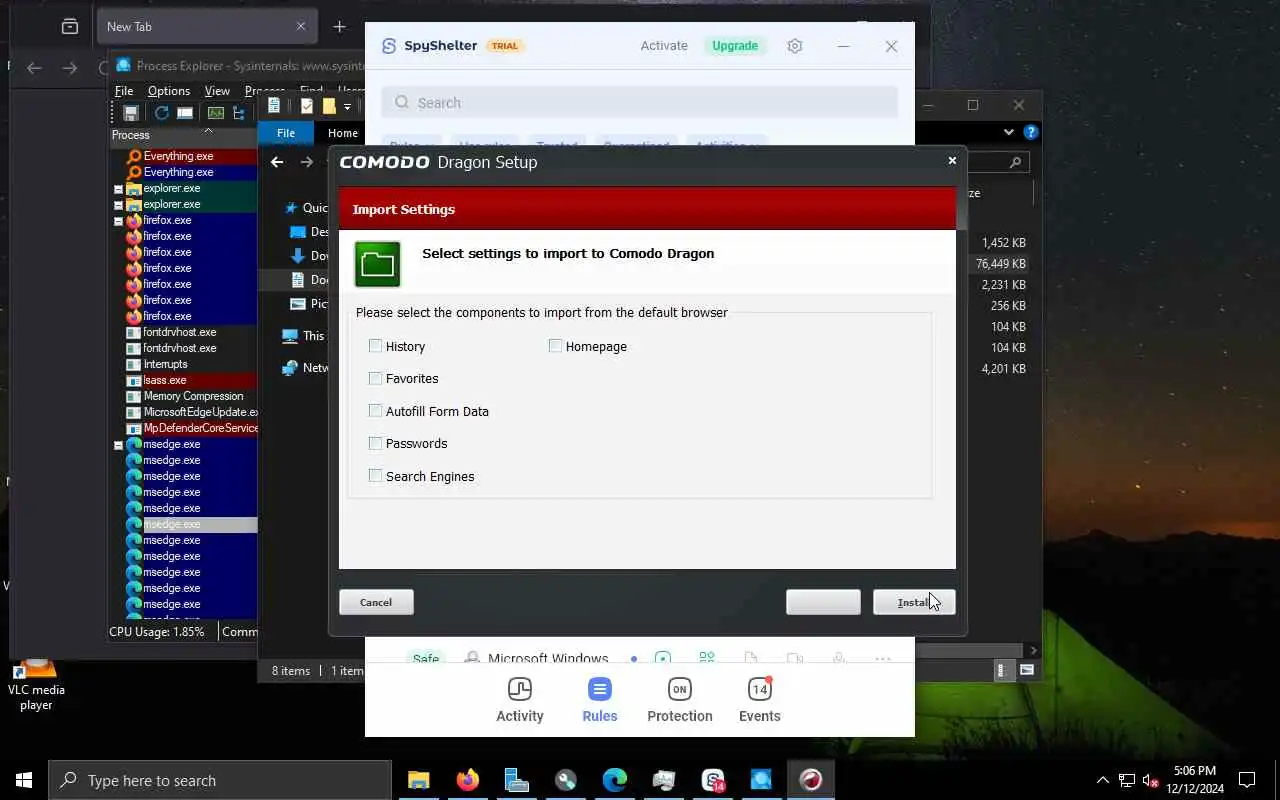
Task: Click the Install button in Comodo setup
Action: [914, 602]
